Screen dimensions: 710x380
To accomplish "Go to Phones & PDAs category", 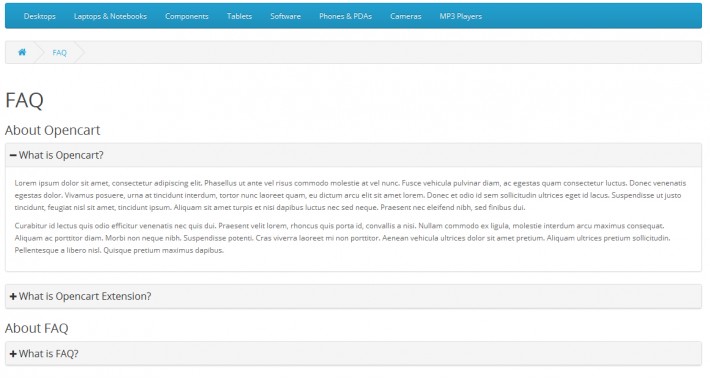I will [345, 16].
